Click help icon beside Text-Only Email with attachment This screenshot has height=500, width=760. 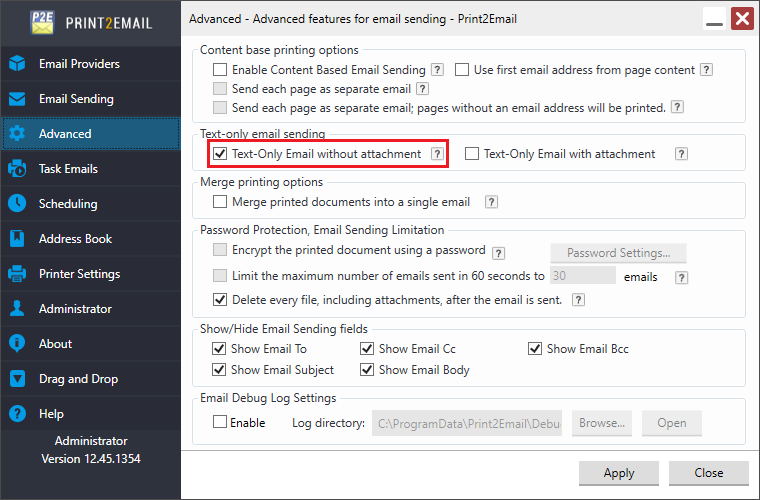click(681, 154)
